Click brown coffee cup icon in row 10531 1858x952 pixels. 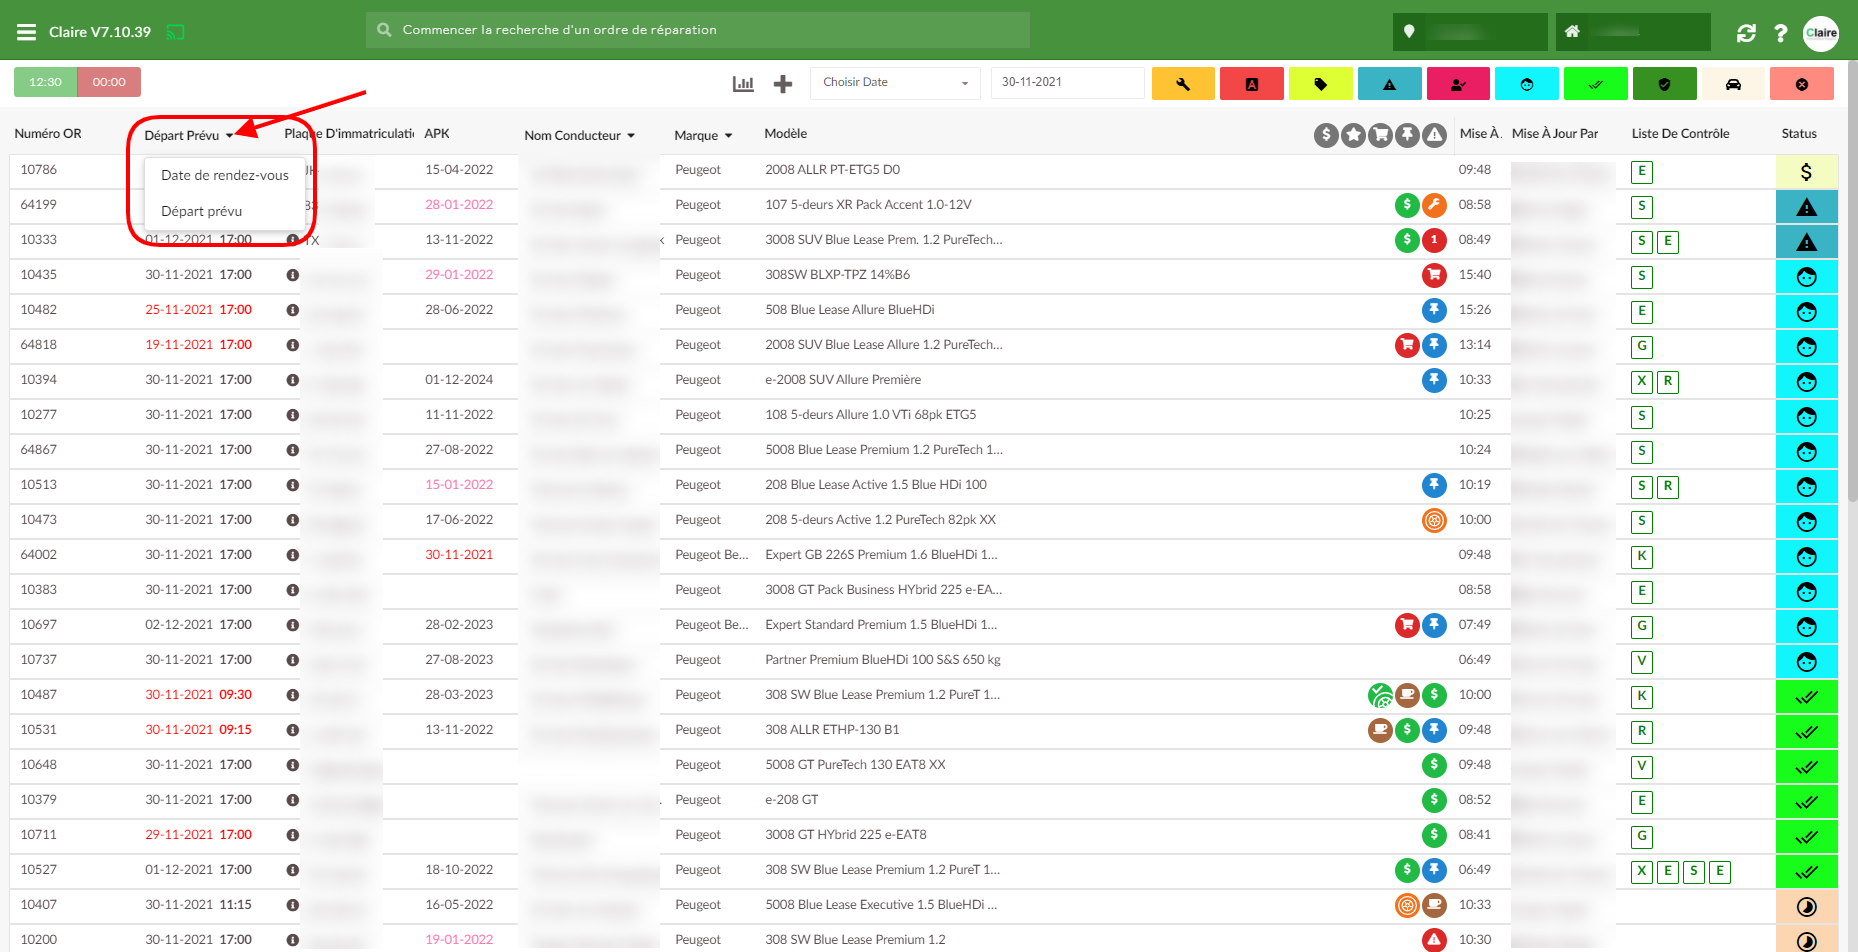click(x=1380, y=730)
